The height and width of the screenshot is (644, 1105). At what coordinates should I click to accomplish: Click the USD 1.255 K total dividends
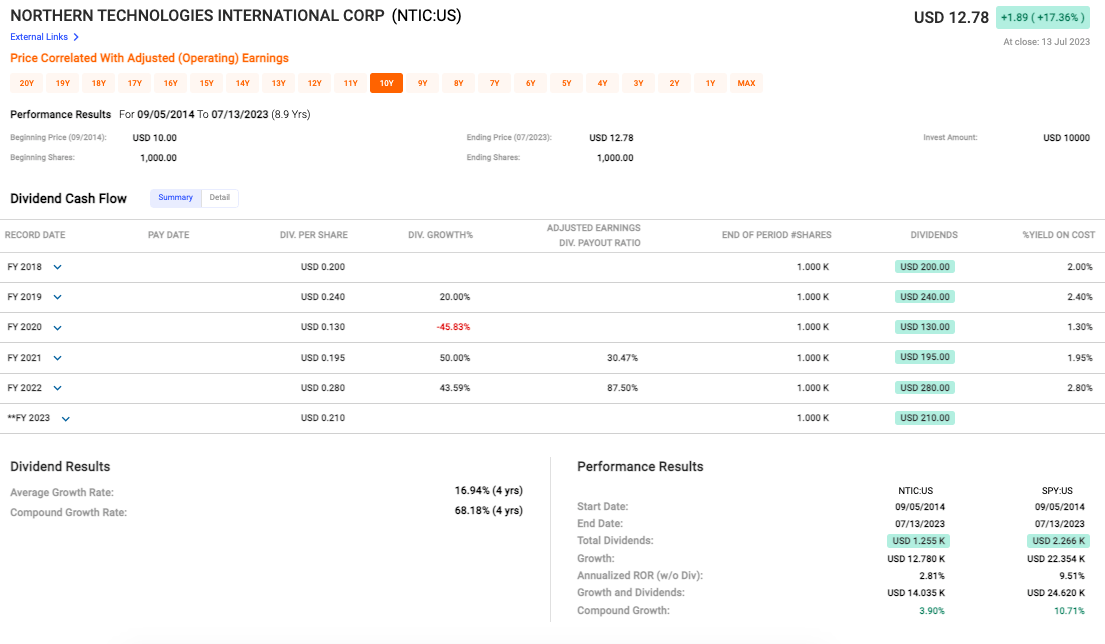point(918,541)
